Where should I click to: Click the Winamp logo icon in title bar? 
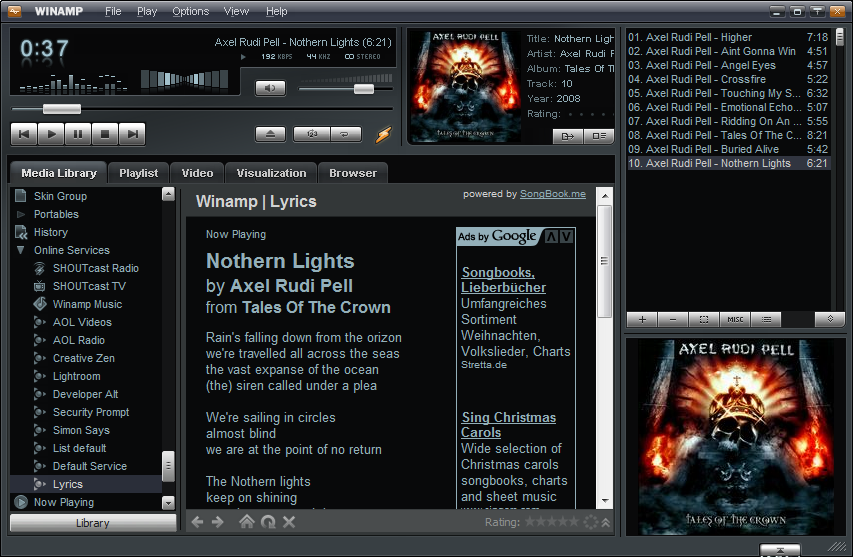14,11
